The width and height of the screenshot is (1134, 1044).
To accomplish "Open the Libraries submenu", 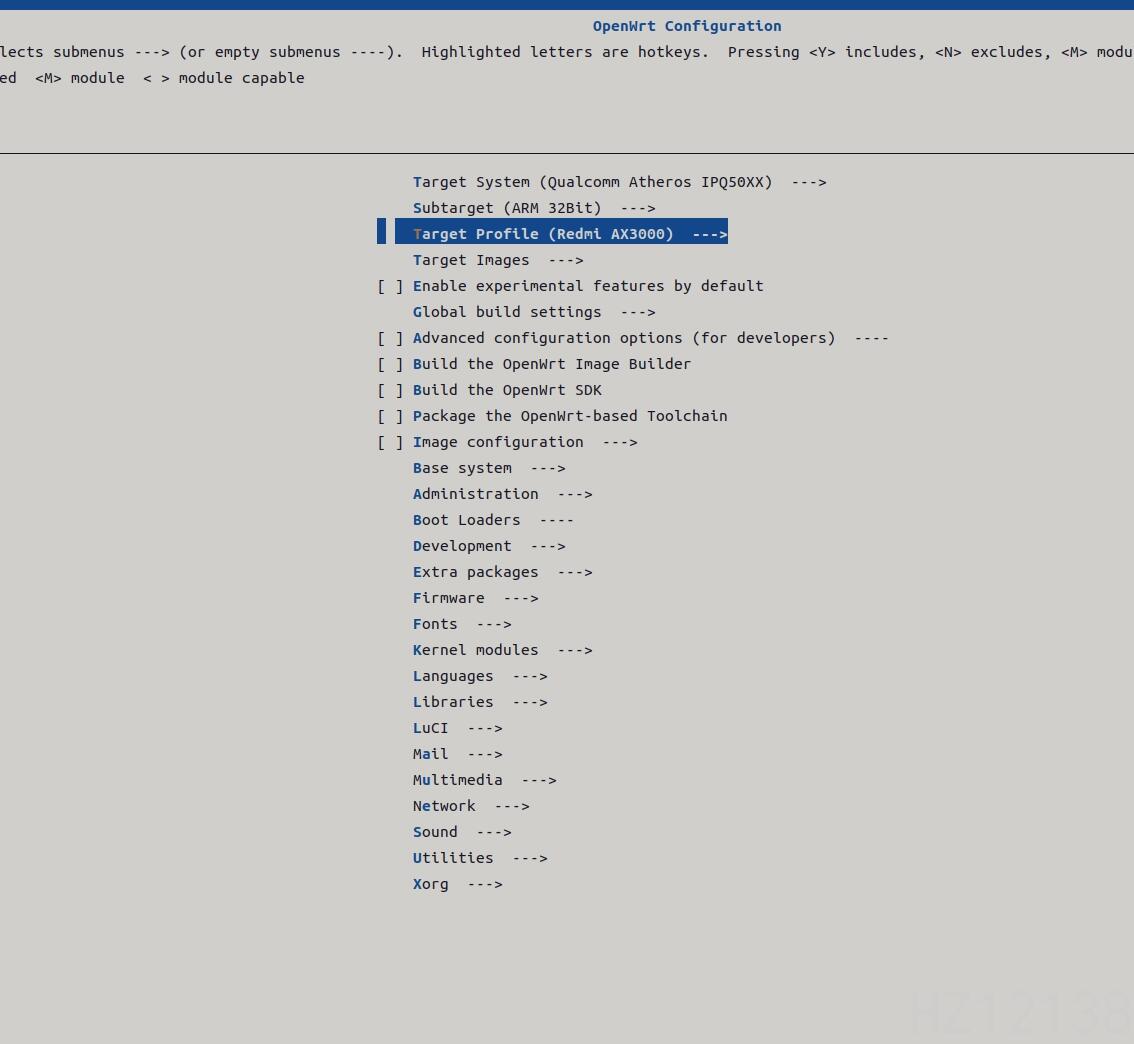I will (x=480, y=703).
